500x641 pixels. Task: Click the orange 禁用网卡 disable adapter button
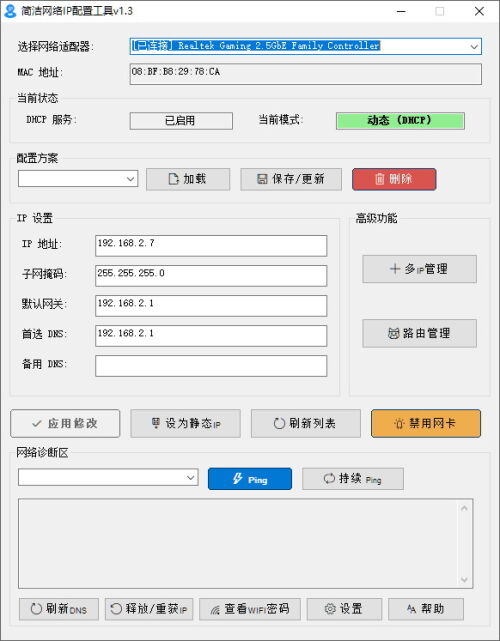pos(426,424)
